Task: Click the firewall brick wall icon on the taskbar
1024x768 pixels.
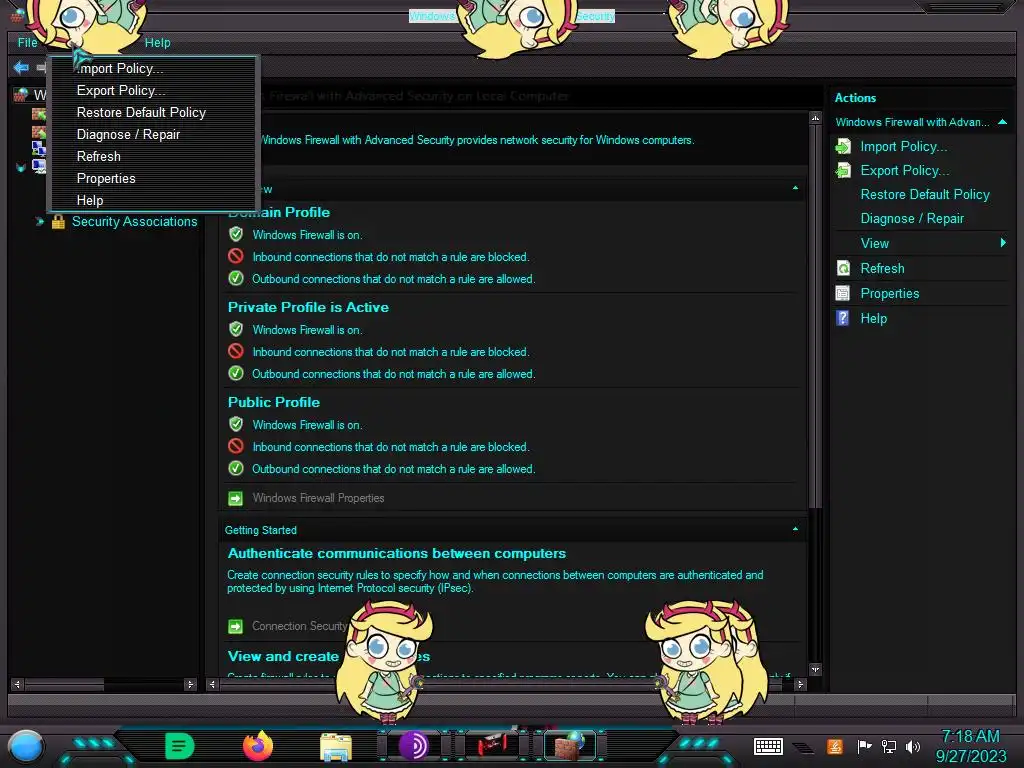Action: (x=569, y=746)
